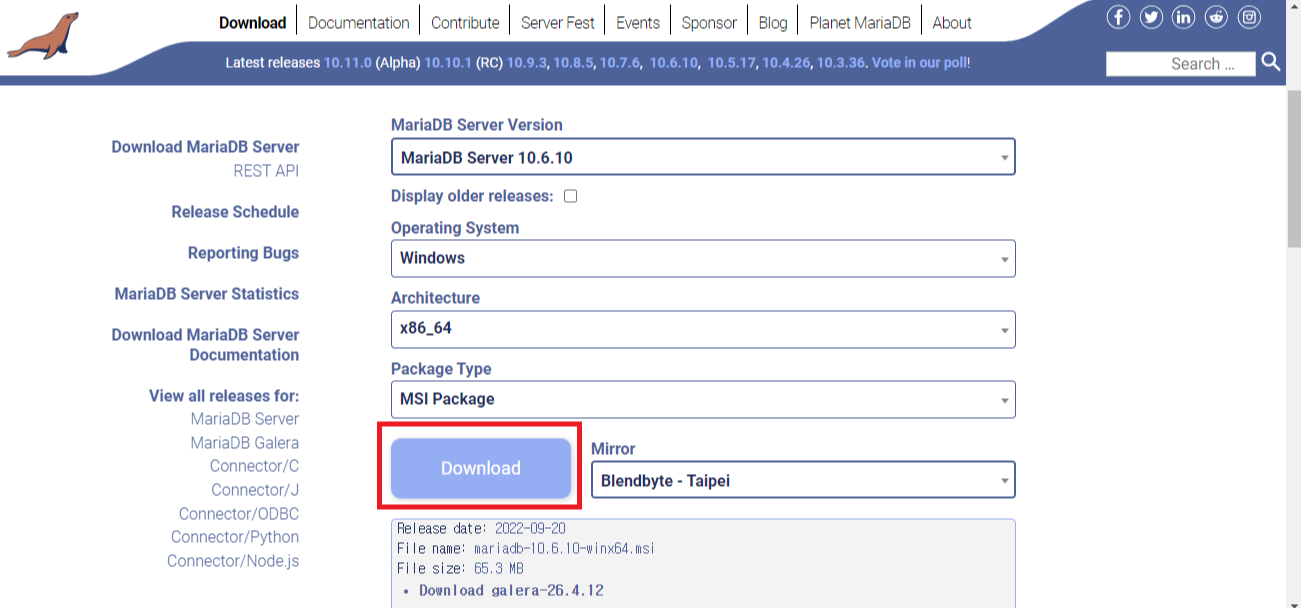This screenshot has width=1301, height=608.
Task: Open Download MariaDB Server sidebar link
Action: (x=205, y=147)
